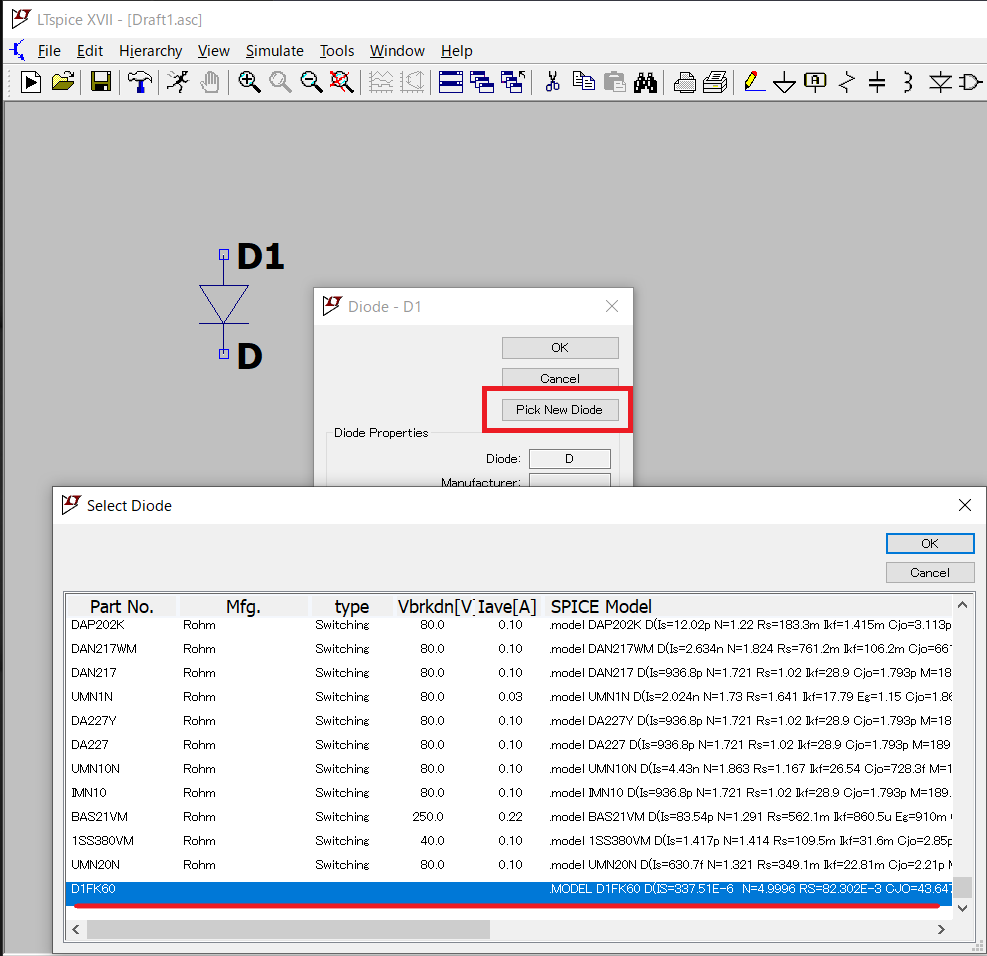987x956 pixels.
Task: Click the horizontal scrollbar right arrow
Action: 940,930
